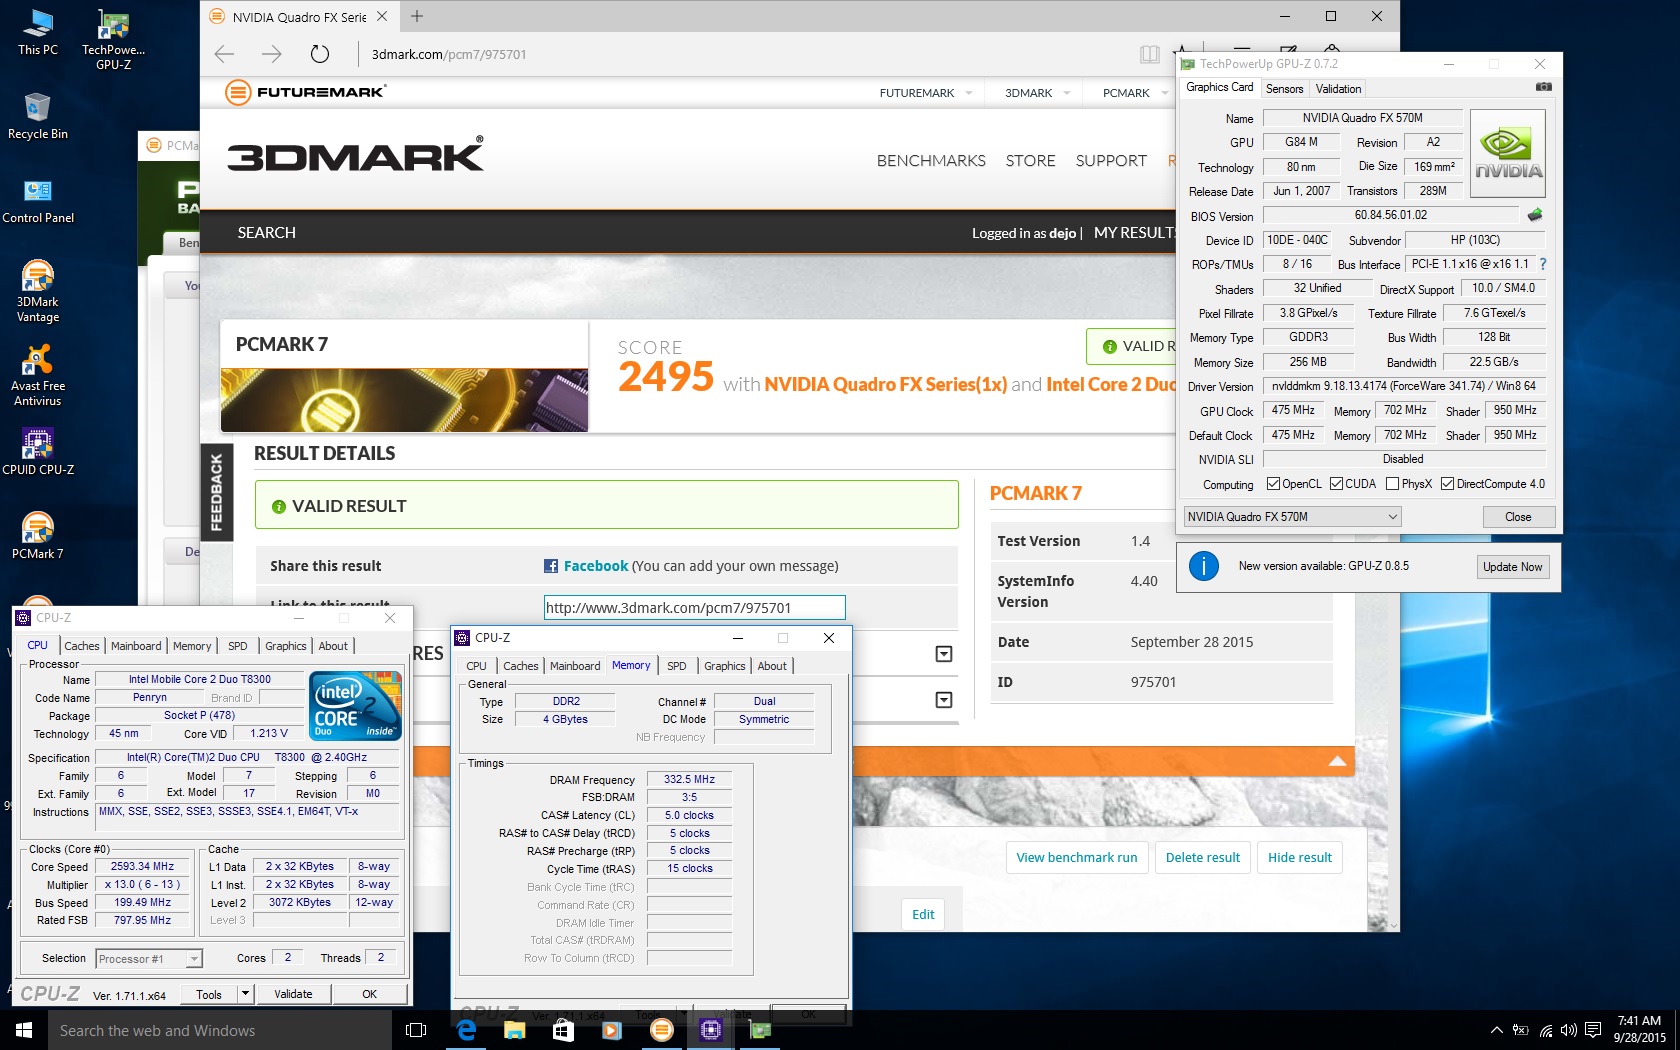Click the NVIDIA logo in GPU-Z
This screenshot has height=1050, width=1680.
pyautogui.click(x=1509, y=153)
